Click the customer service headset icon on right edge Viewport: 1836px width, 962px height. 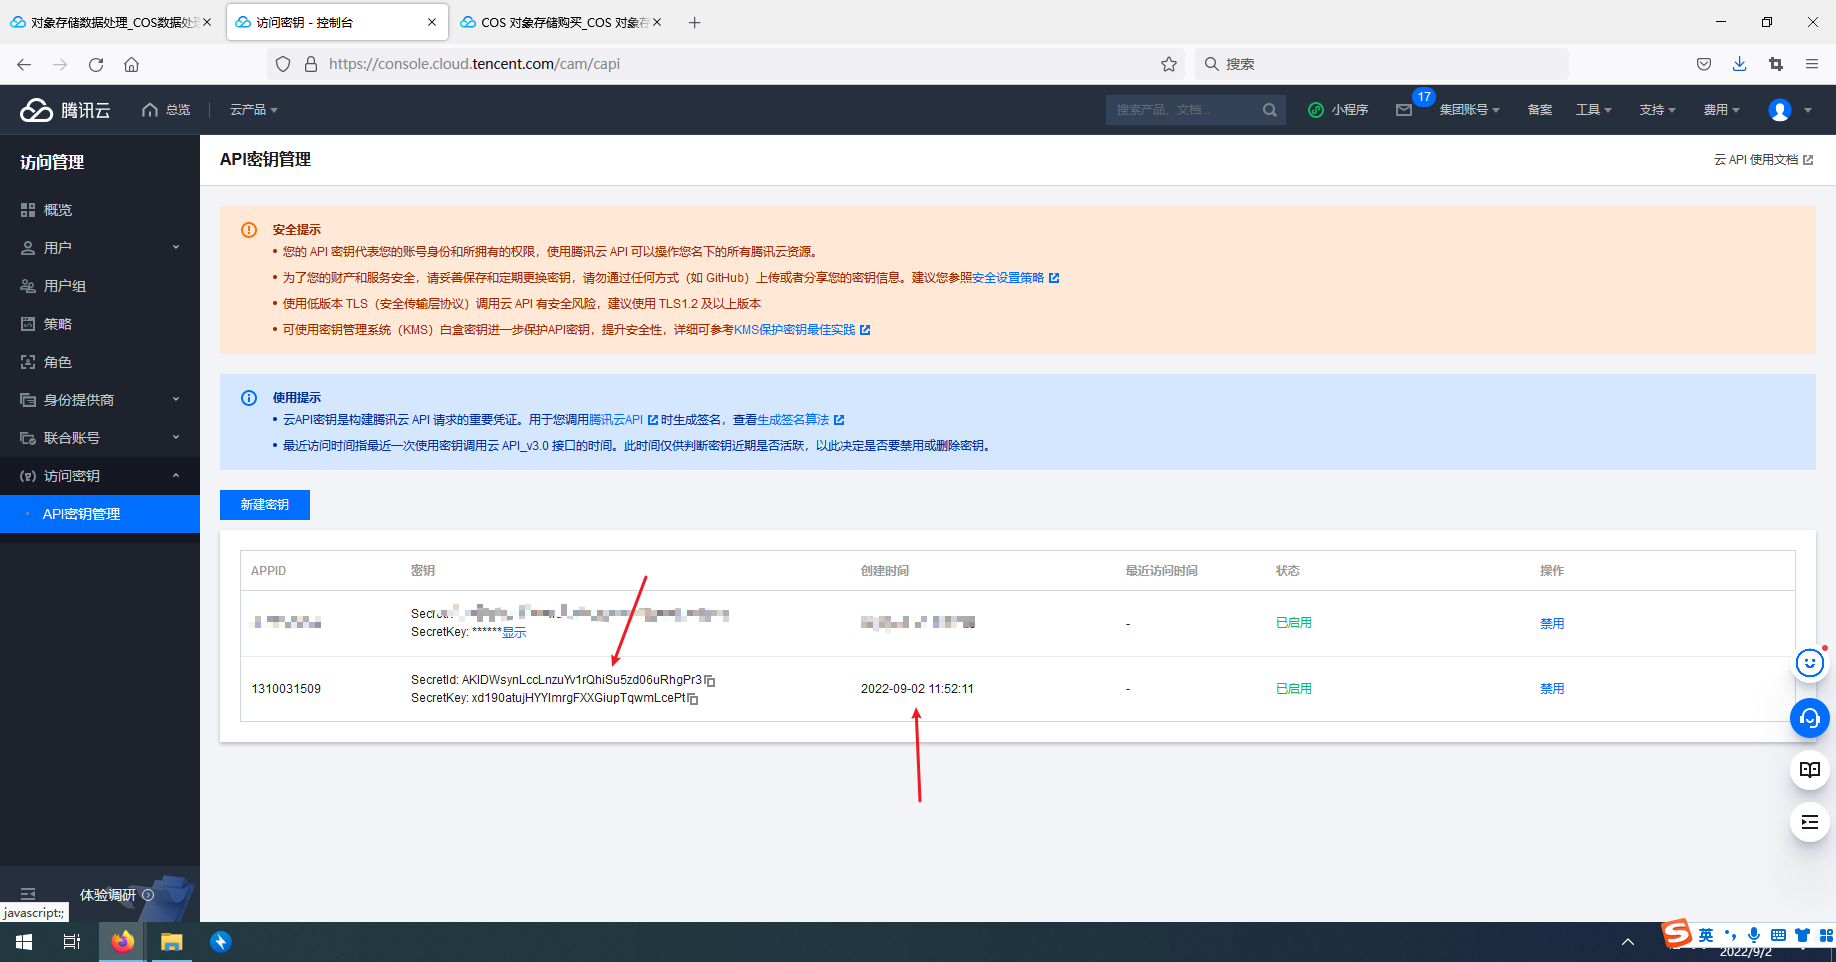point(1810,718)
